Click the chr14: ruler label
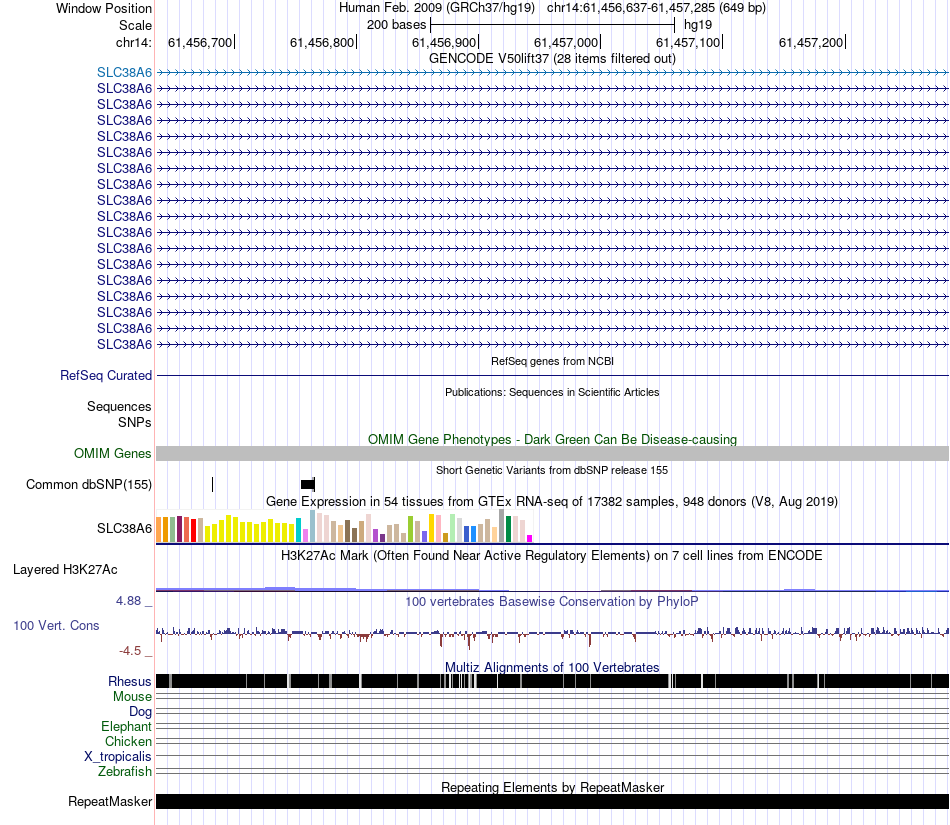The image size is (950, 825). click(x=133, y=42)
